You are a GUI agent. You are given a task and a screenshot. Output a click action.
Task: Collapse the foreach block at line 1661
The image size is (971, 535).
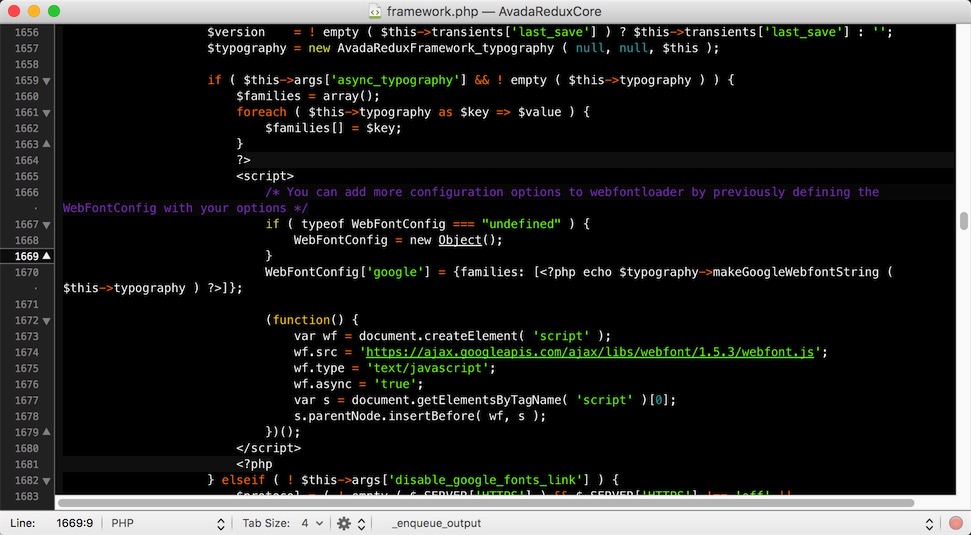coord(47,112)
